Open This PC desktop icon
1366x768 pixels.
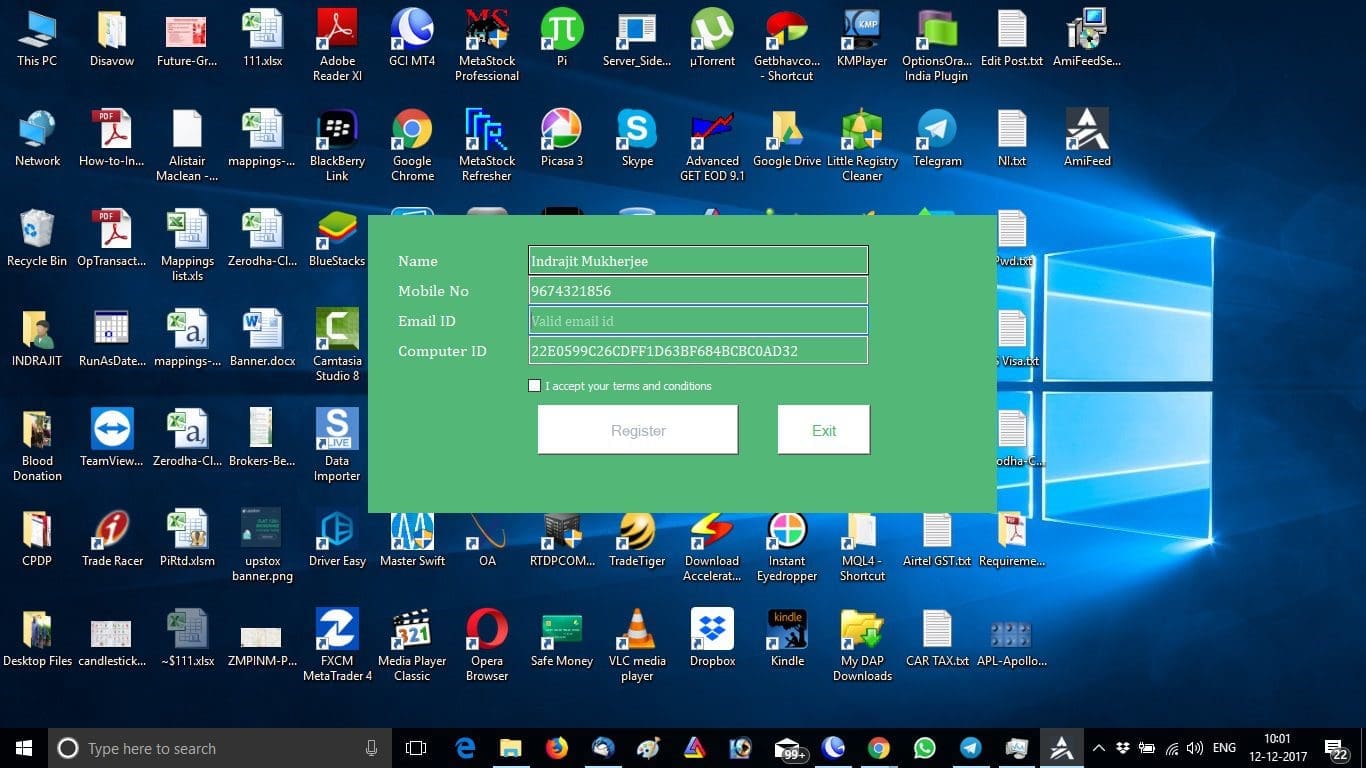click(x=37, y=38)
